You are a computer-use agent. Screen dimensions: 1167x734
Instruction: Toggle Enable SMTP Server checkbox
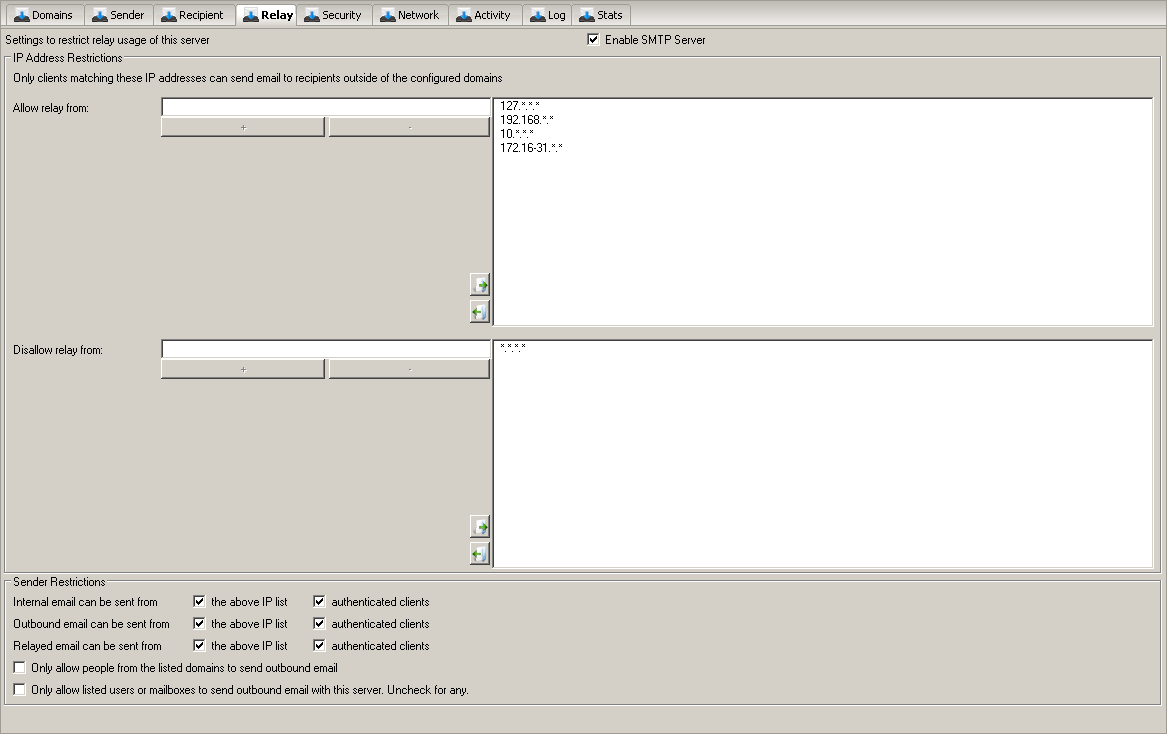594,40
